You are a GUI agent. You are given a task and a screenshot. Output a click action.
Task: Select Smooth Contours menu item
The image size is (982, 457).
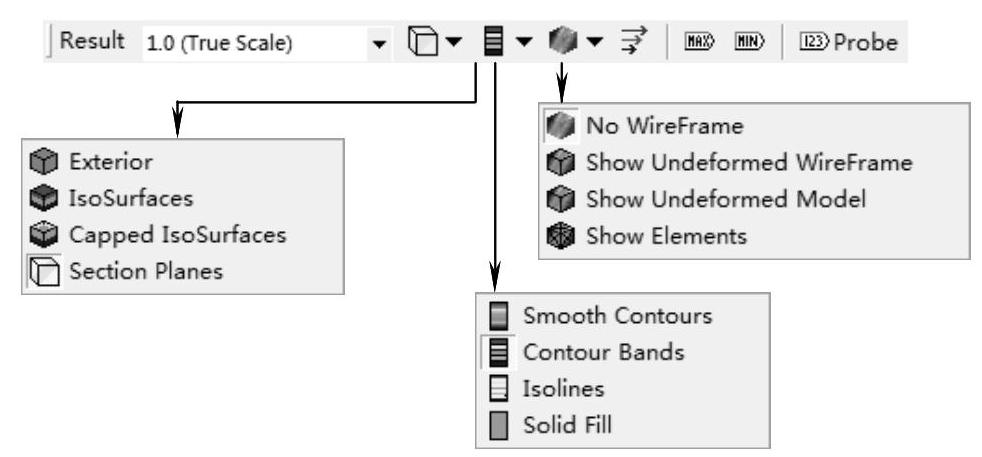617,316
